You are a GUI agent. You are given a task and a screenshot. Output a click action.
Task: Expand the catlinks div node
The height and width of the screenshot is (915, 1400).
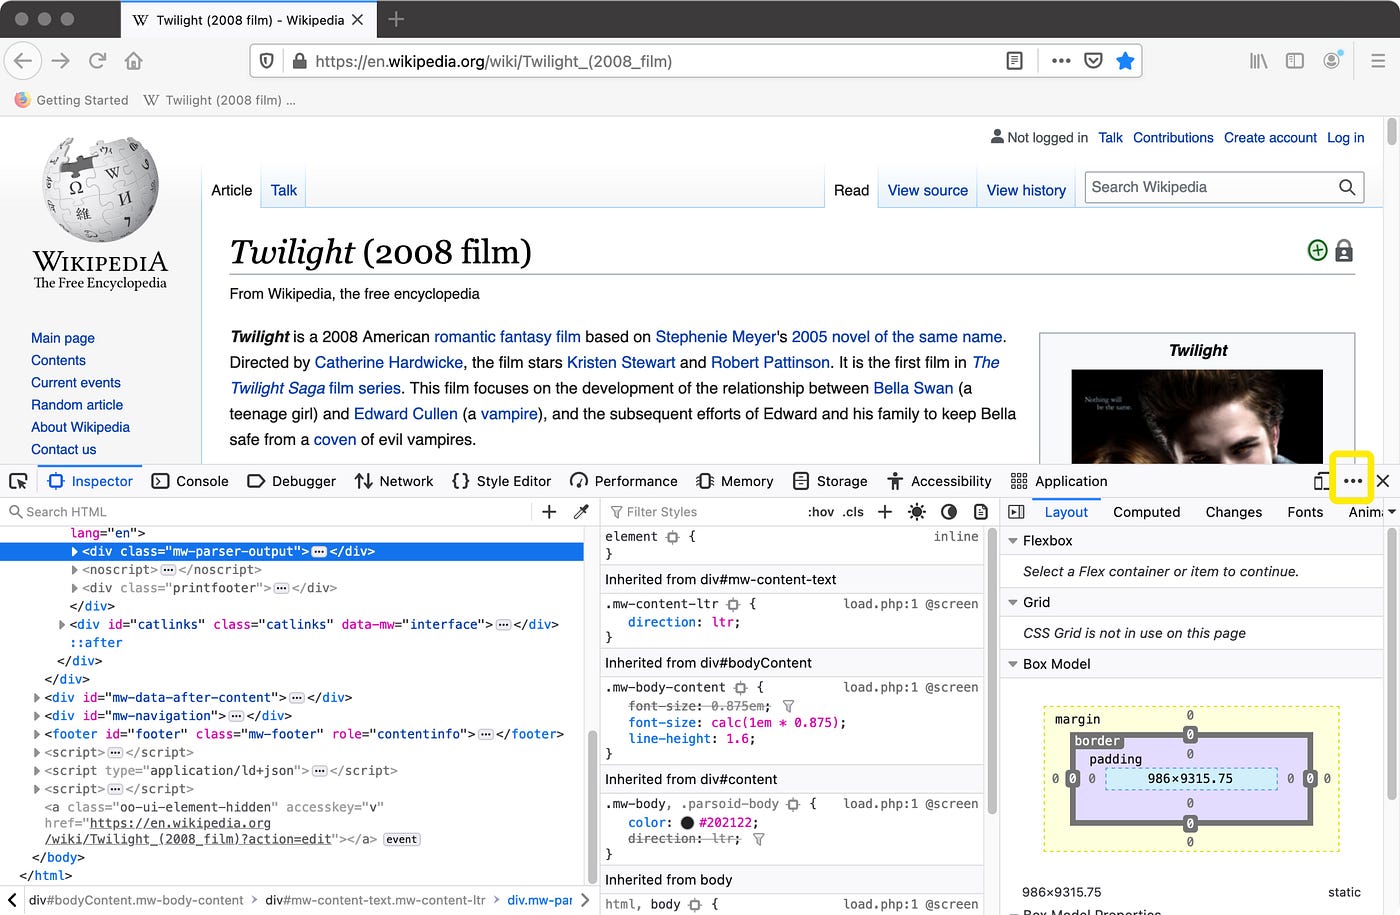[62, 625]
